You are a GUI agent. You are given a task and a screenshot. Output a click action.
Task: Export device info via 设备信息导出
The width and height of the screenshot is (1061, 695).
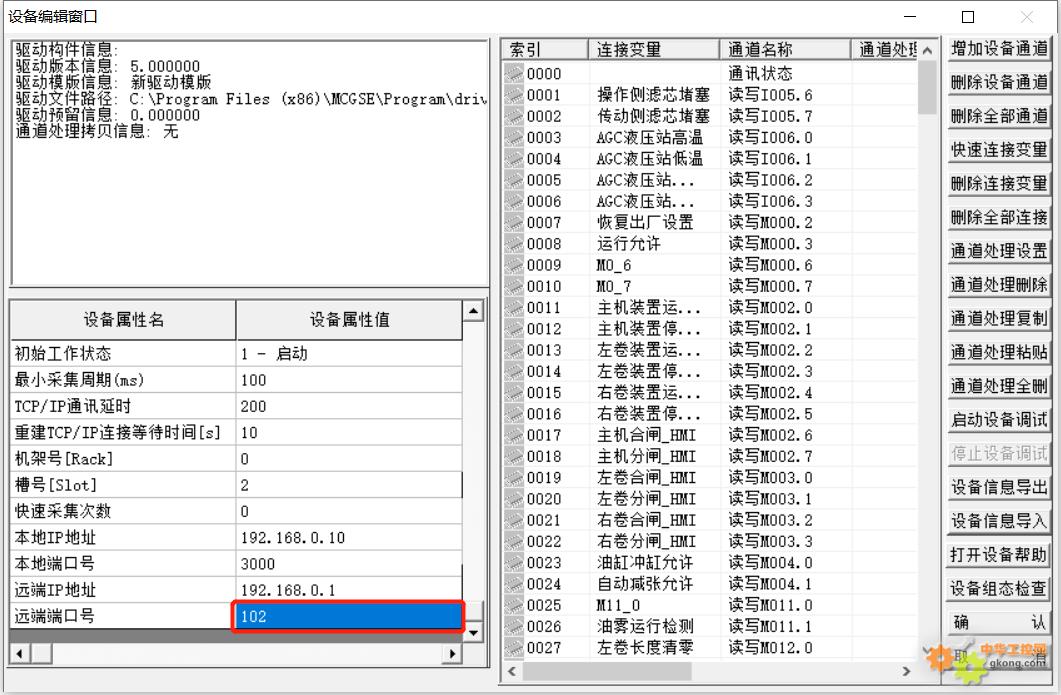998,487
